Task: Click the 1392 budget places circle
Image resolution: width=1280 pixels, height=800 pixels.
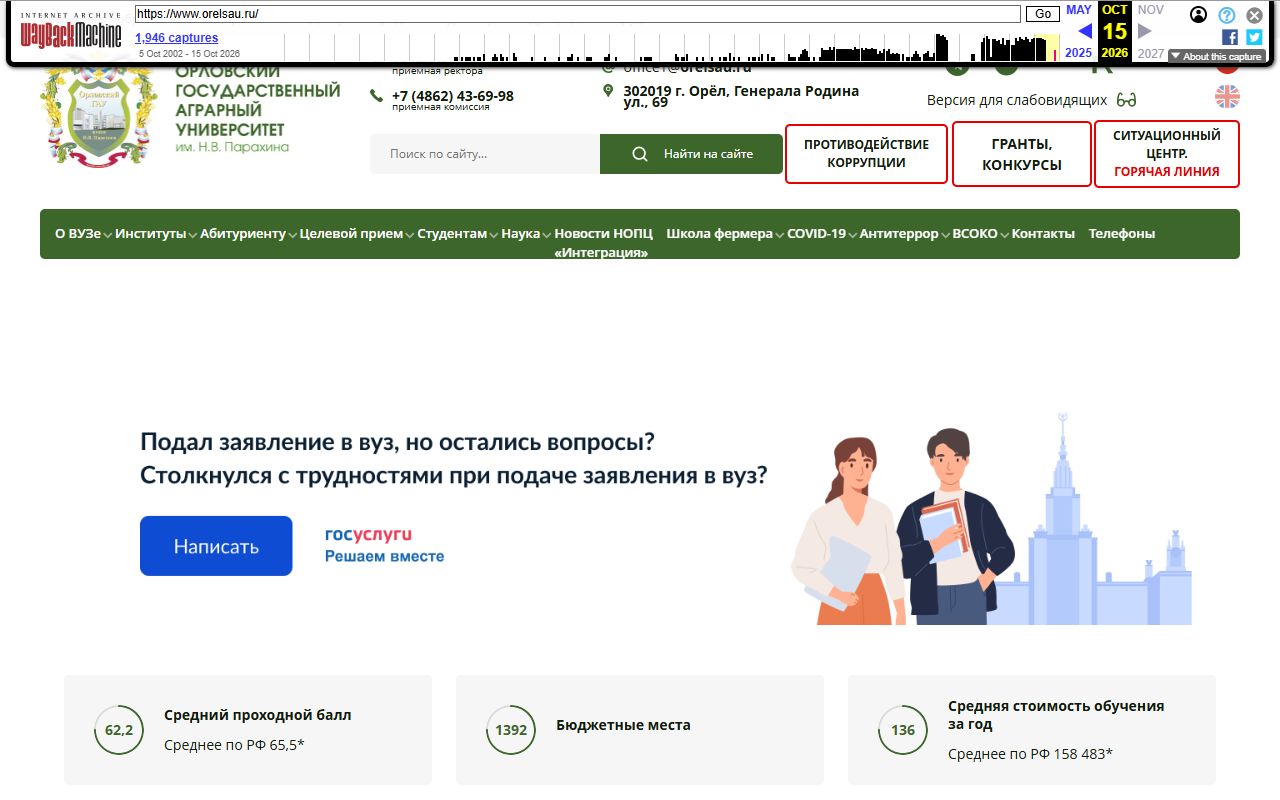Action: point(511,730)
